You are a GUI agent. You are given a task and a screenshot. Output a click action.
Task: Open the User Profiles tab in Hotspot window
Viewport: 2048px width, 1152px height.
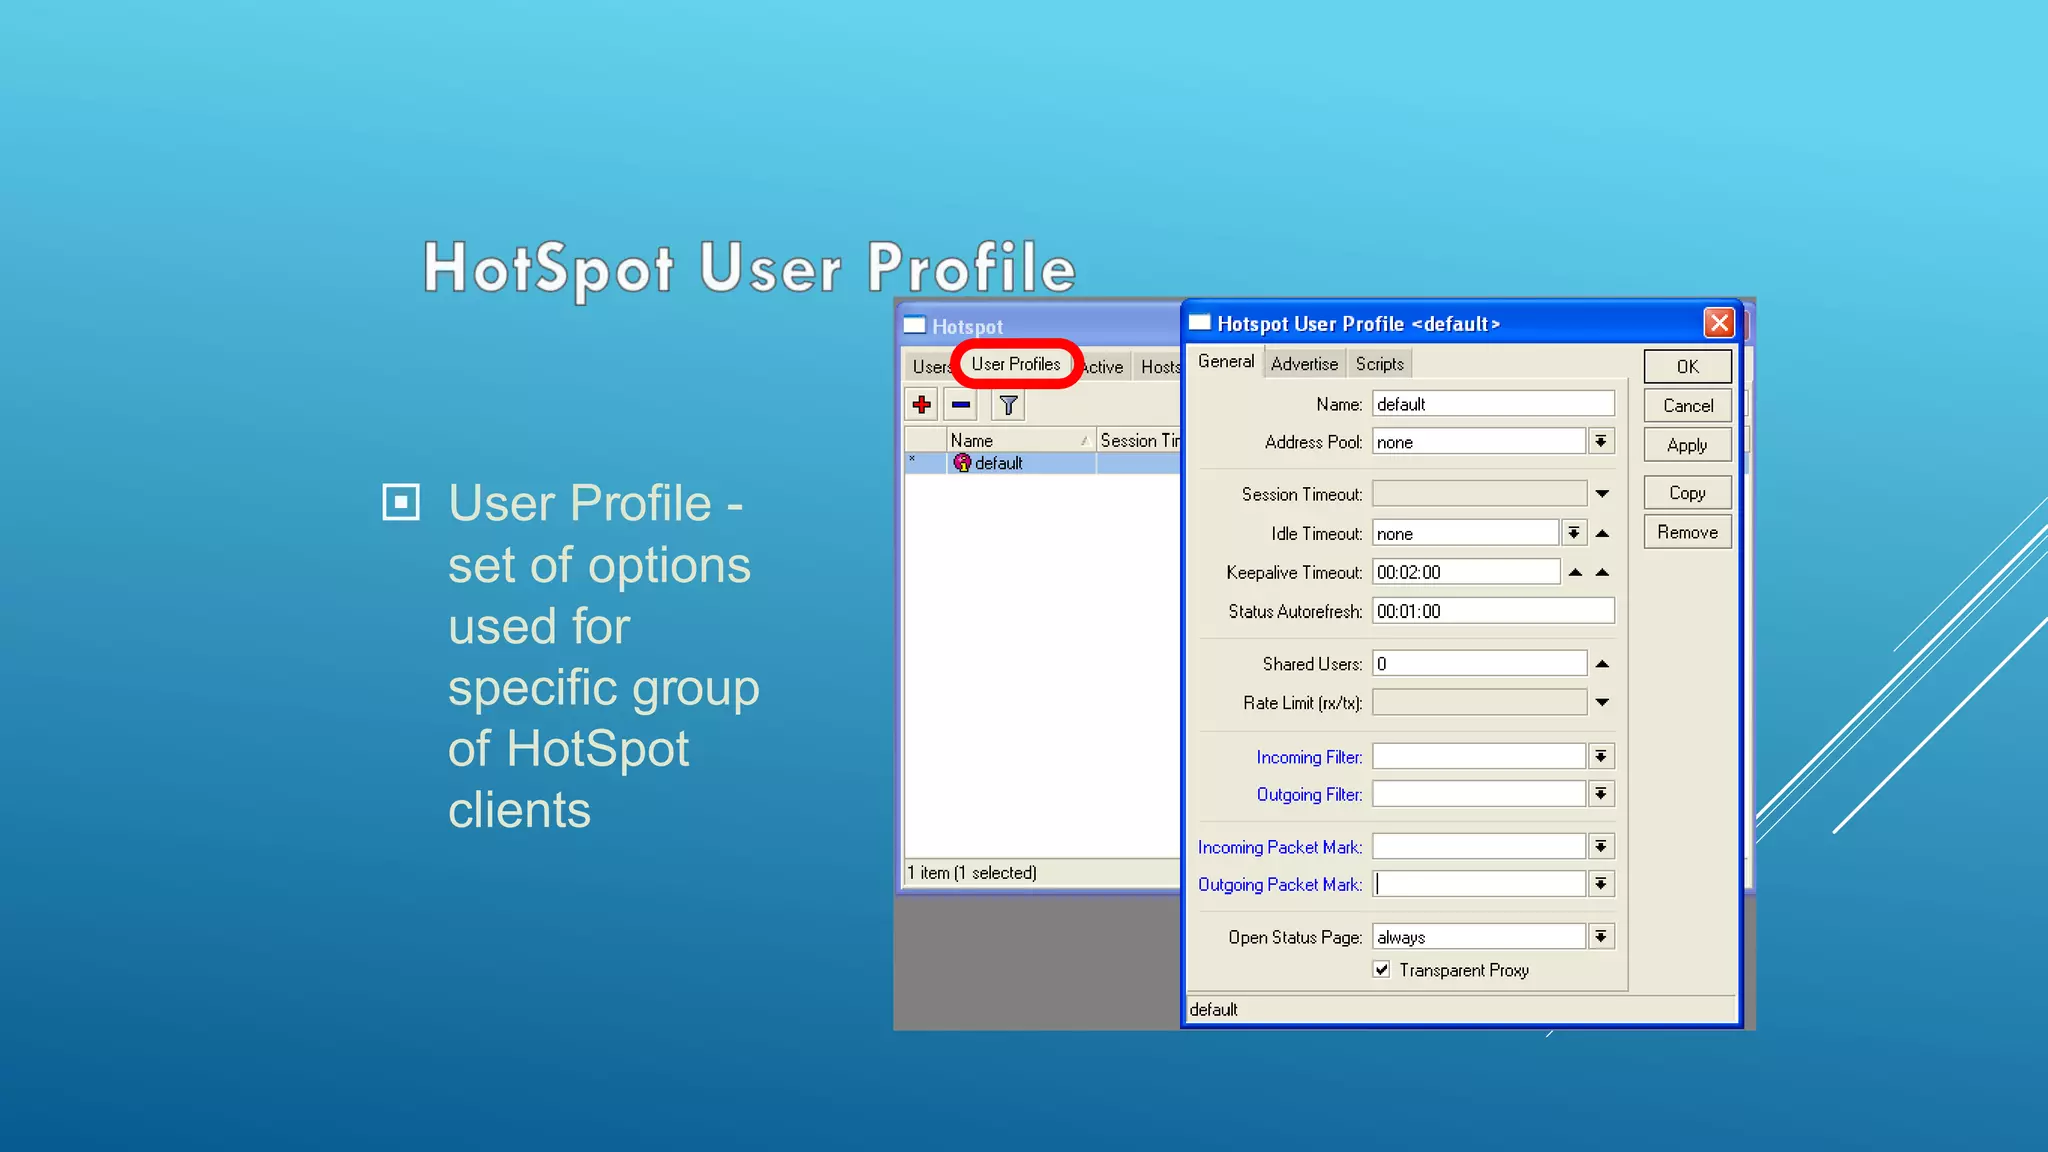pos(1015,364)
